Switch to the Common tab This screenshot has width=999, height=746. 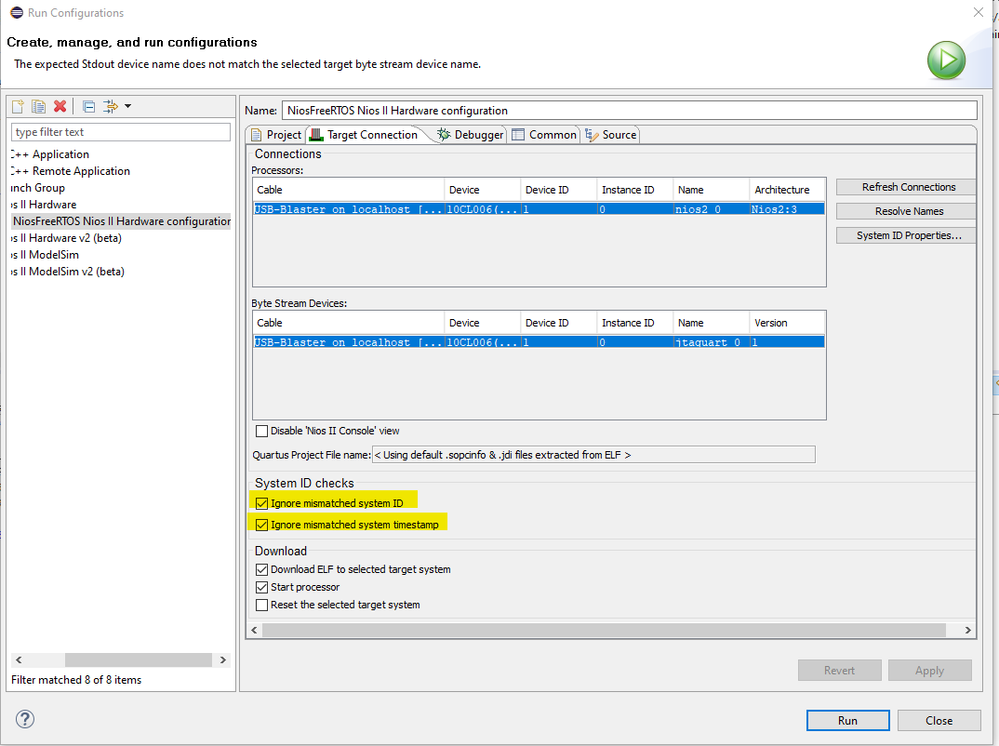click(x=544, y=135)
